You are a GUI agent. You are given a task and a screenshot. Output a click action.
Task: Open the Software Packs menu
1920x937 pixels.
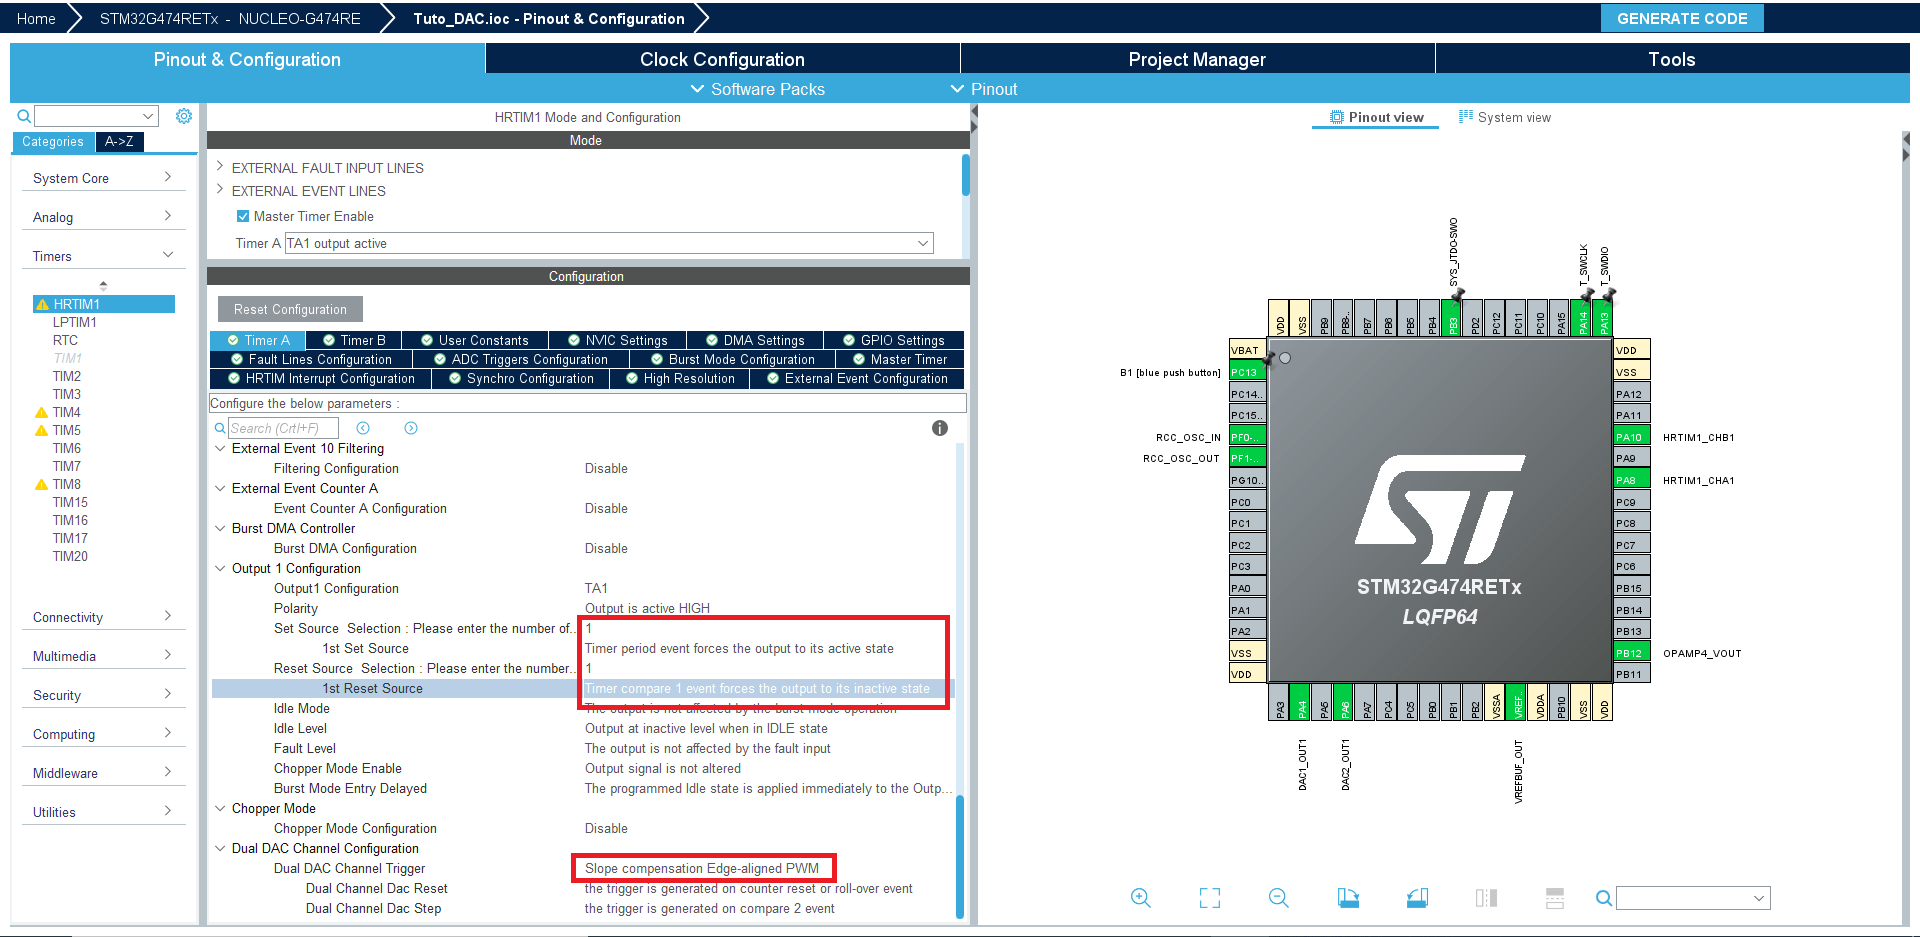click(758, 89)
